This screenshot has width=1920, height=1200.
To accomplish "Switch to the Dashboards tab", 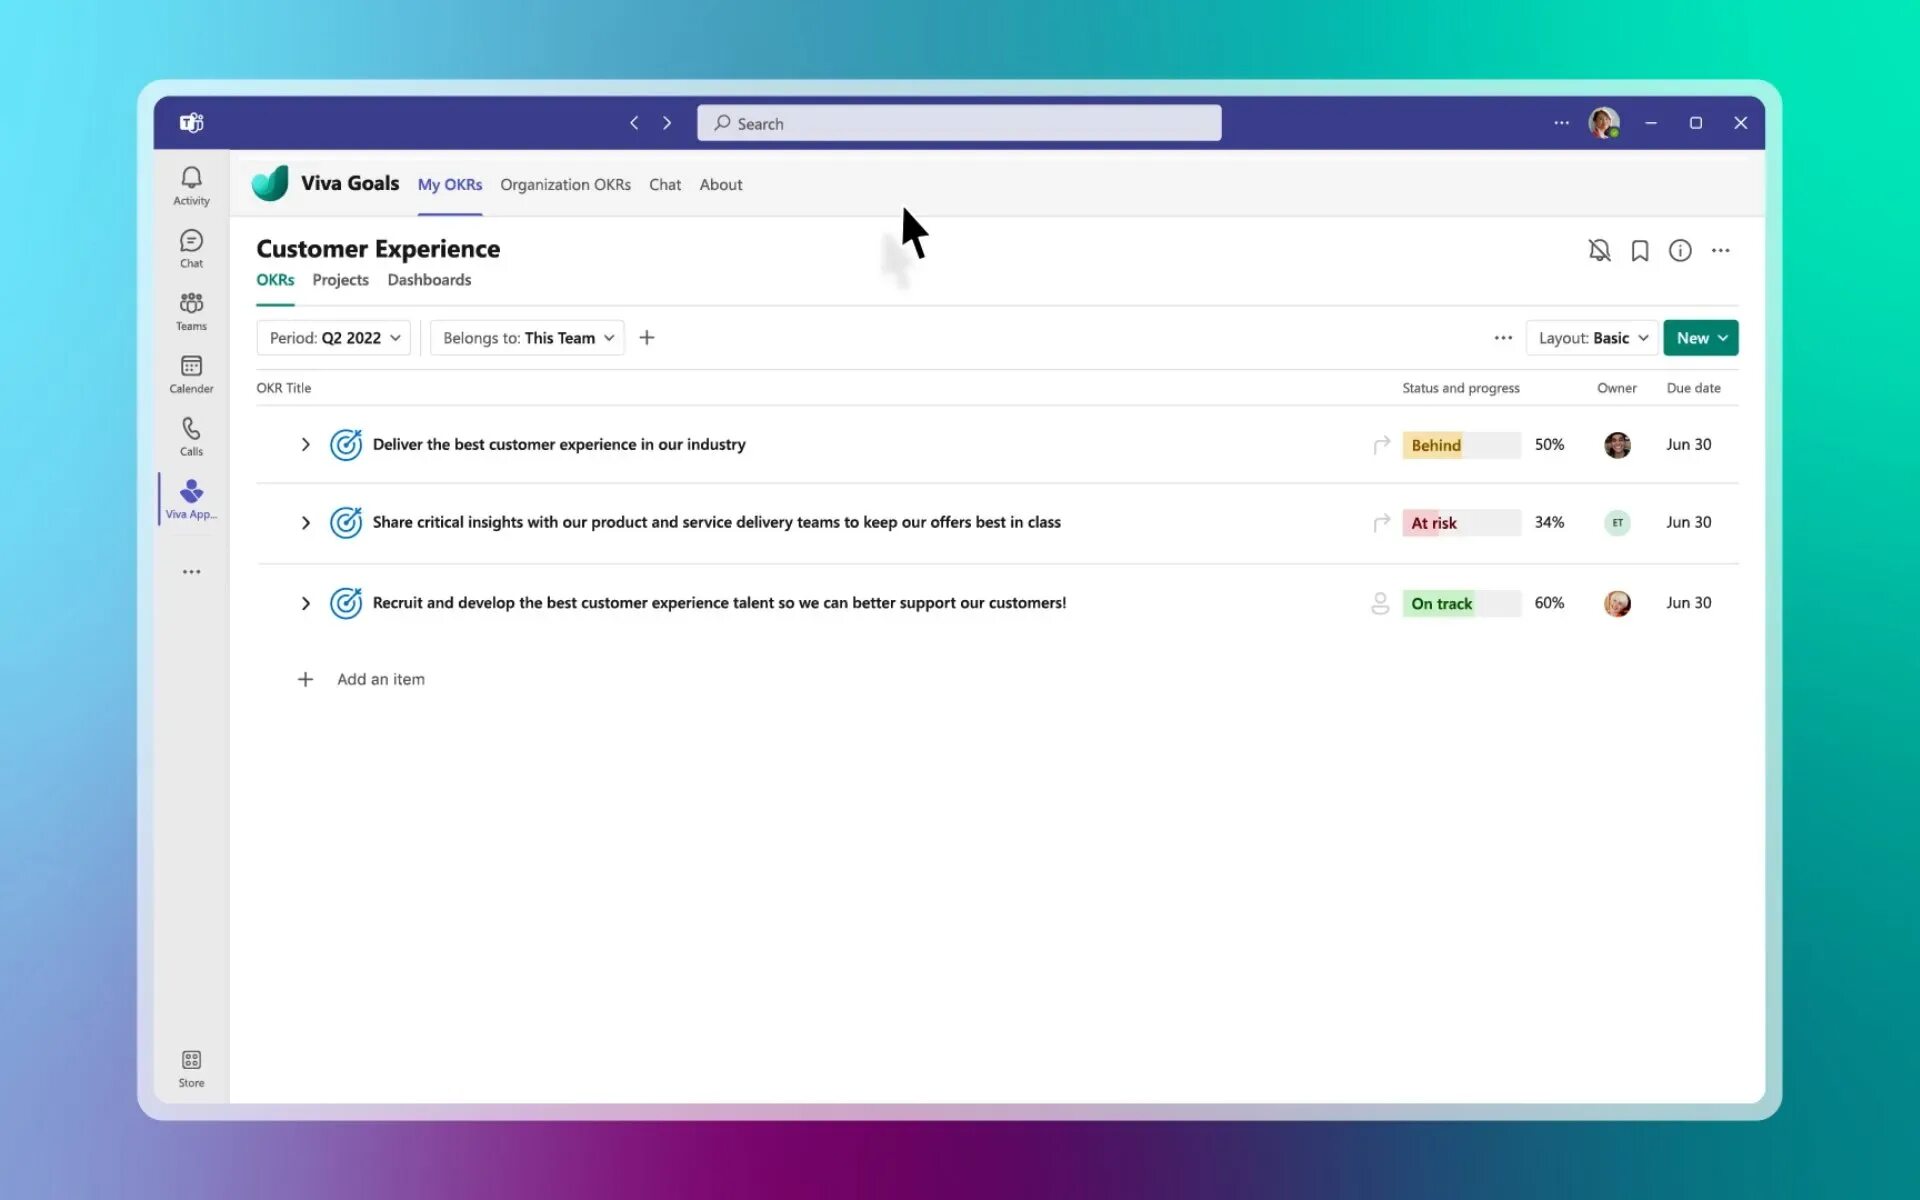I will (x=429, y=280).
